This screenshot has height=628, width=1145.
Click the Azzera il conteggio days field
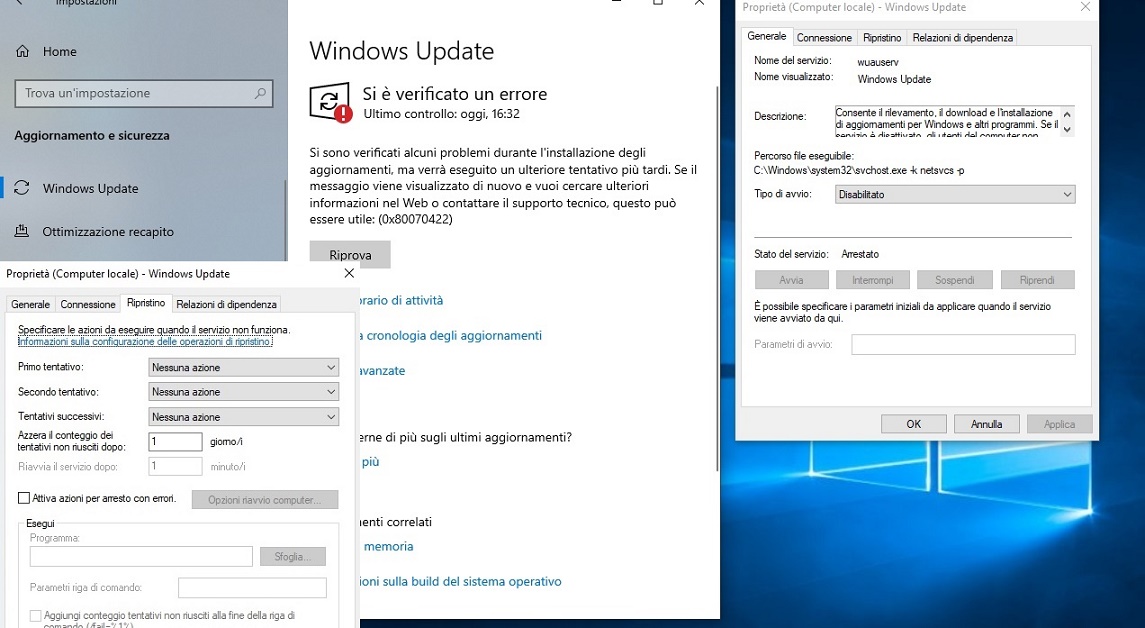click(x=175, y=441)
